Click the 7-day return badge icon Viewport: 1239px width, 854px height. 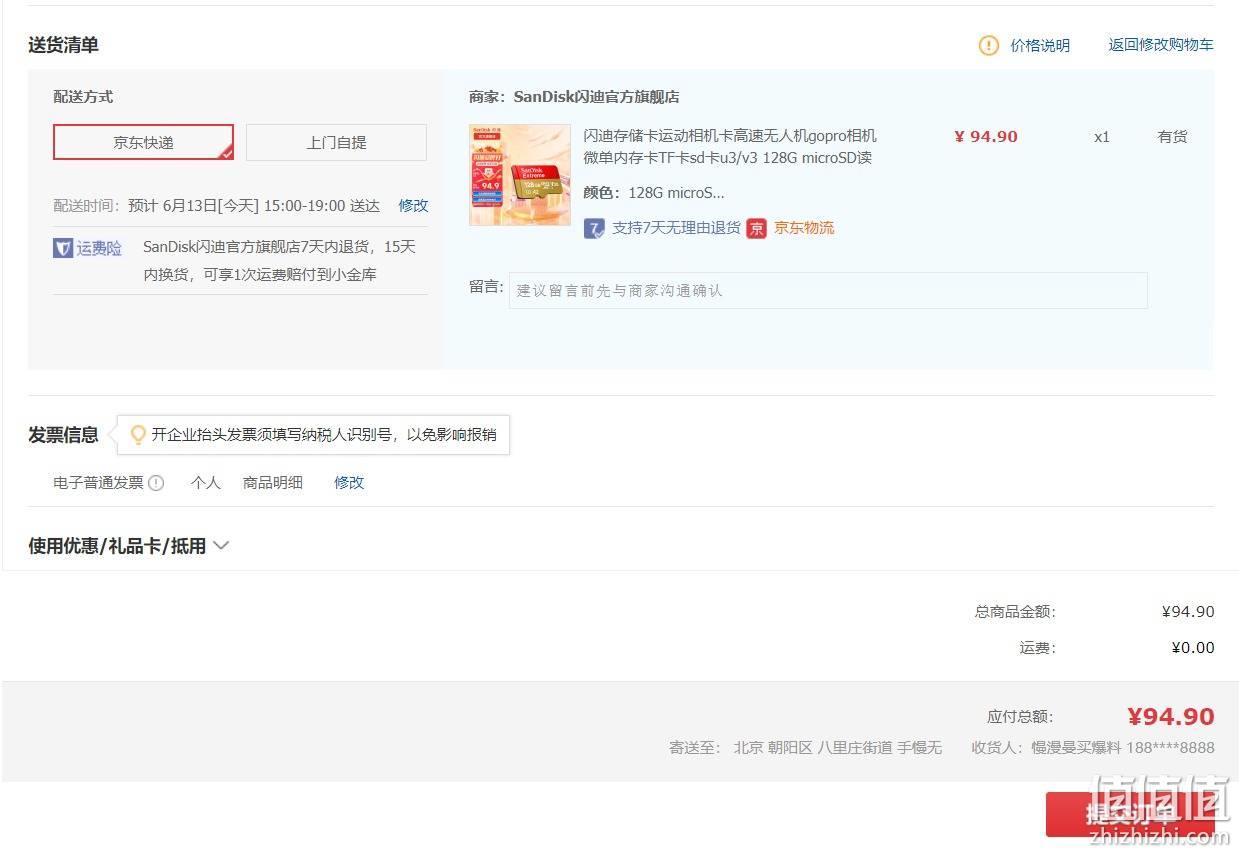tap(594, 228)
